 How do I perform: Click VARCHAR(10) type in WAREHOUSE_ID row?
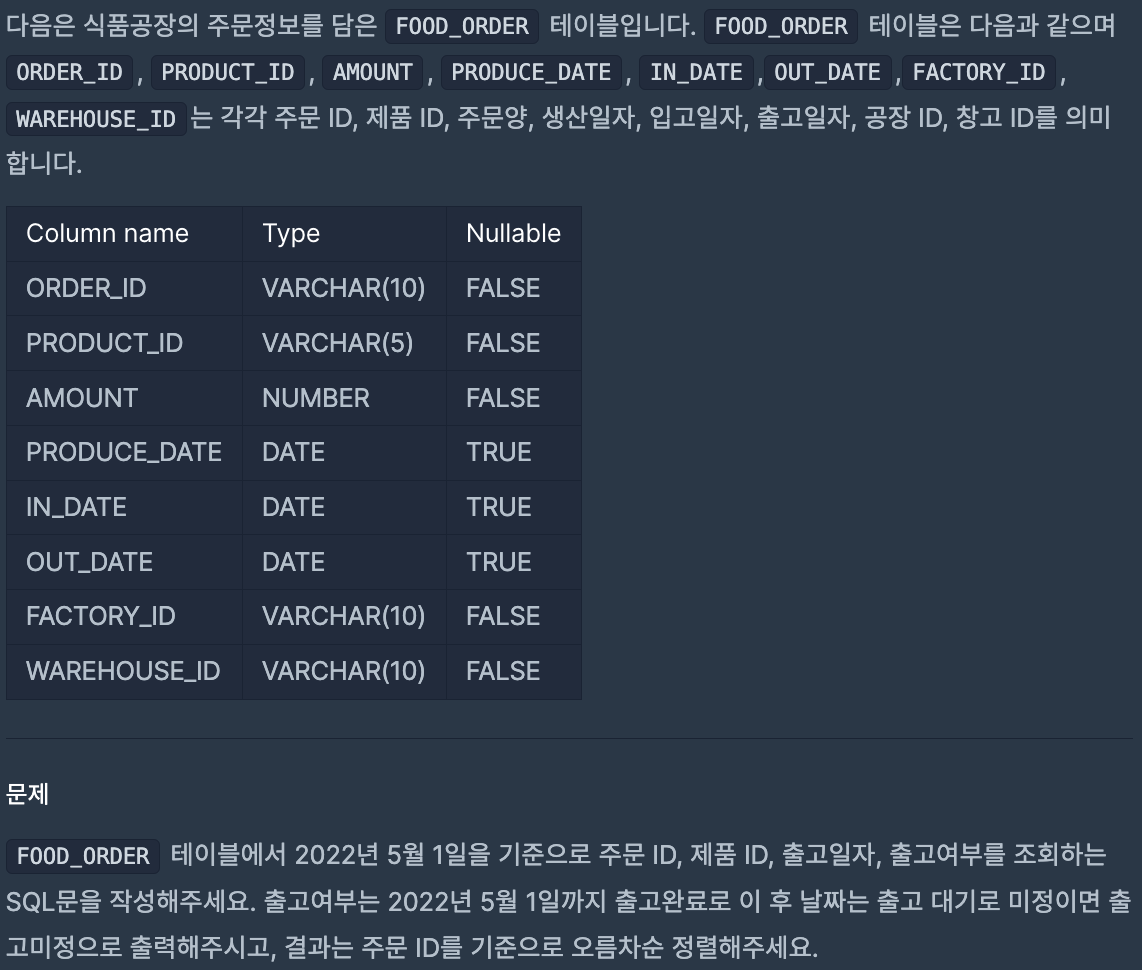[344, 671]
